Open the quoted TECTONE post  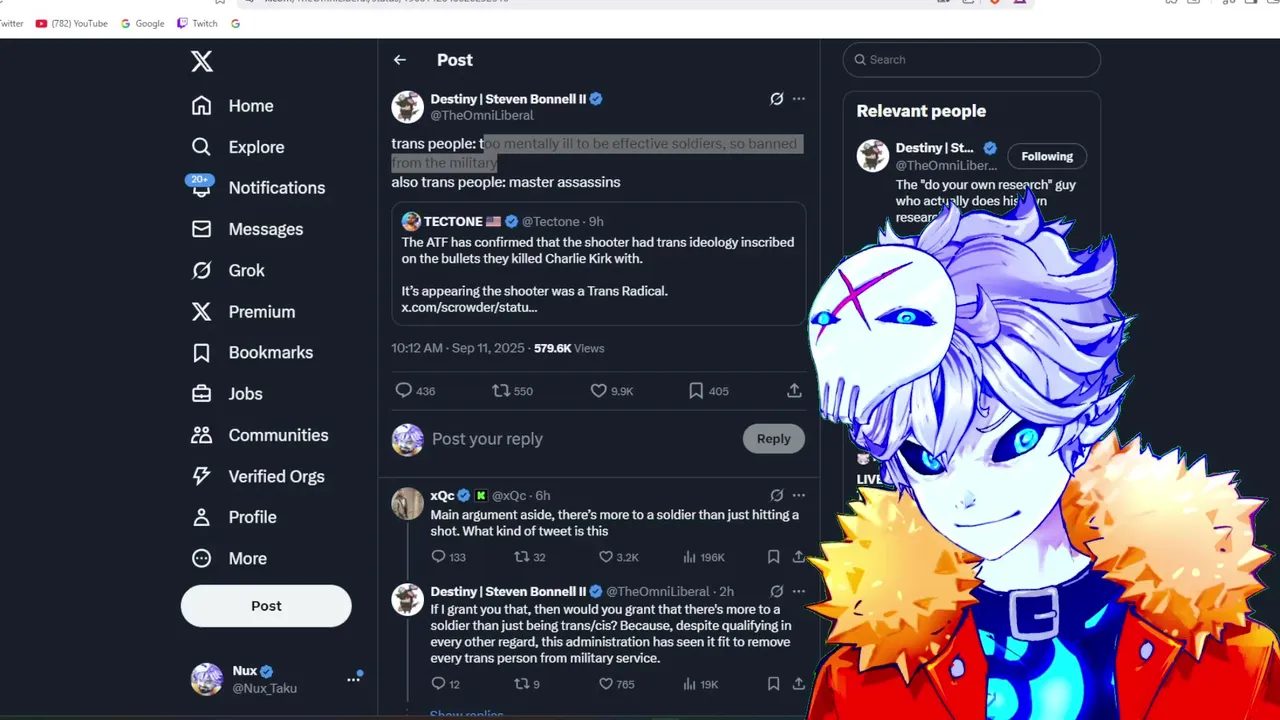[598, 264]
